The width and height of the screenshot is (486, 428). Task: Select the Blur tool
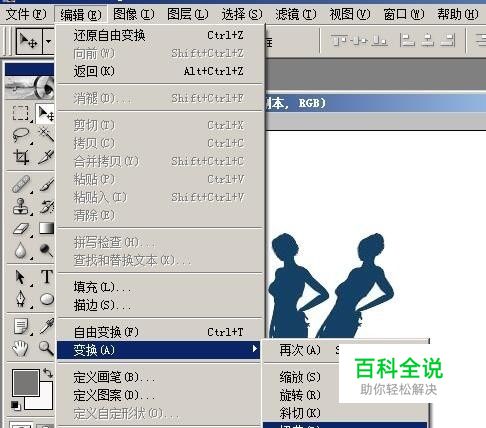point(20,250)
